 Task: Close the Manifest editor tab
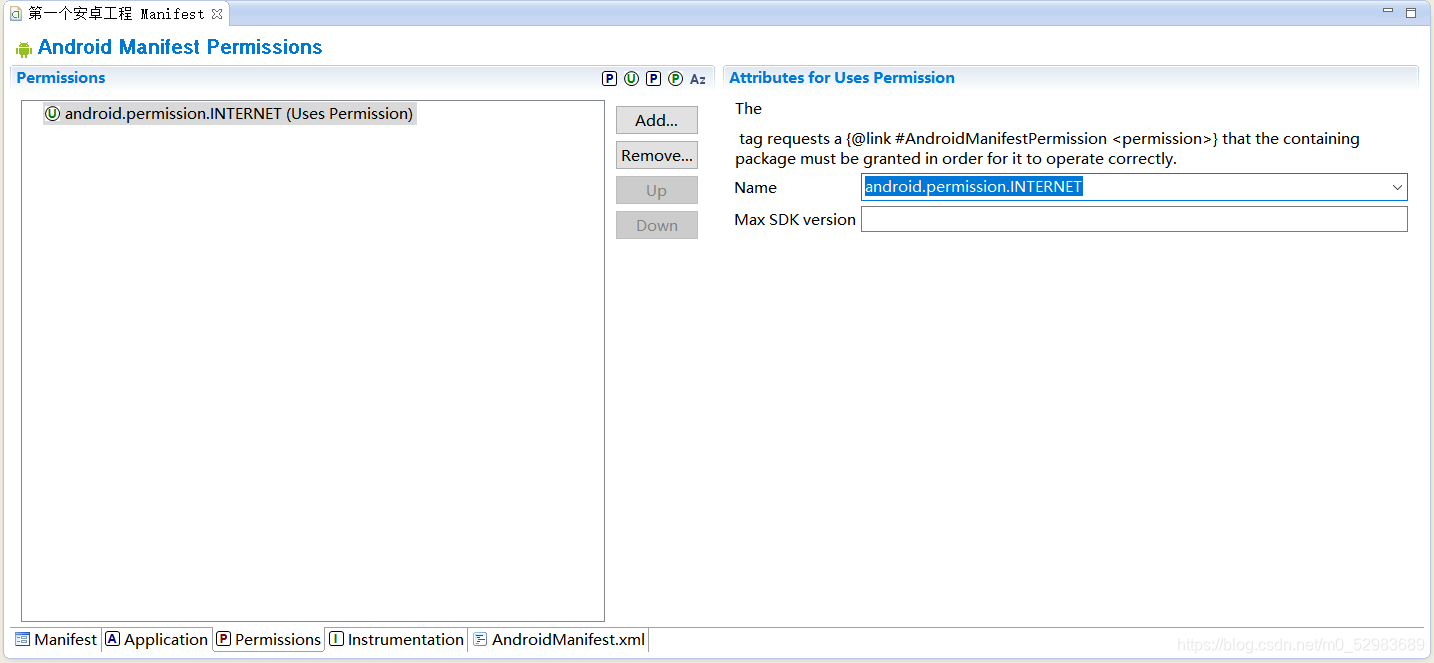coord(217,14)
